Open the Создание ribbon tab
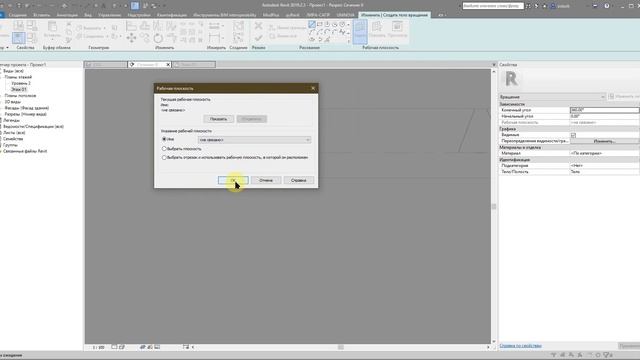This screenshot has height=360, width=640. (x=18, y=15)
